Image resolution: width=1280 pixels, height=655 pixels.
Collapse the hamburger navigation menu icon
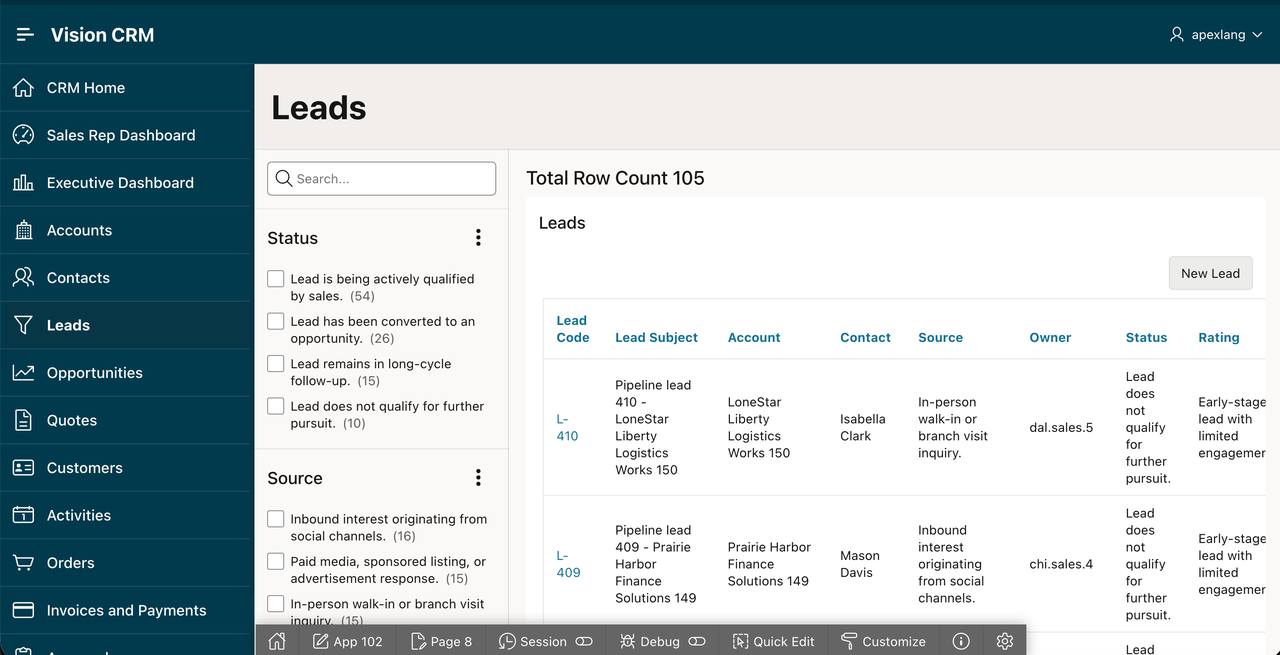tap(25, 35)
